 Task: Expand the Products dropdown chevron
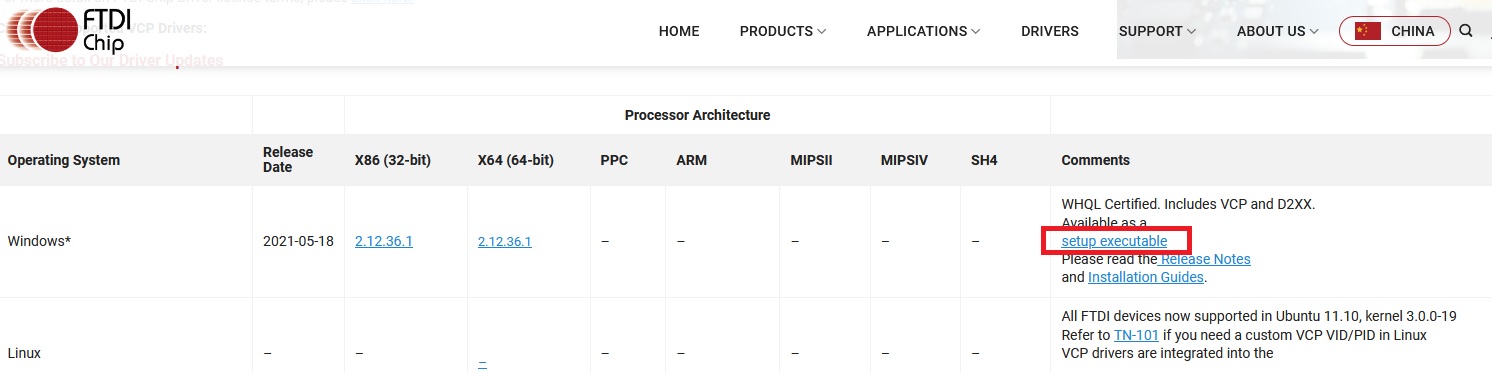coord(822,31)
